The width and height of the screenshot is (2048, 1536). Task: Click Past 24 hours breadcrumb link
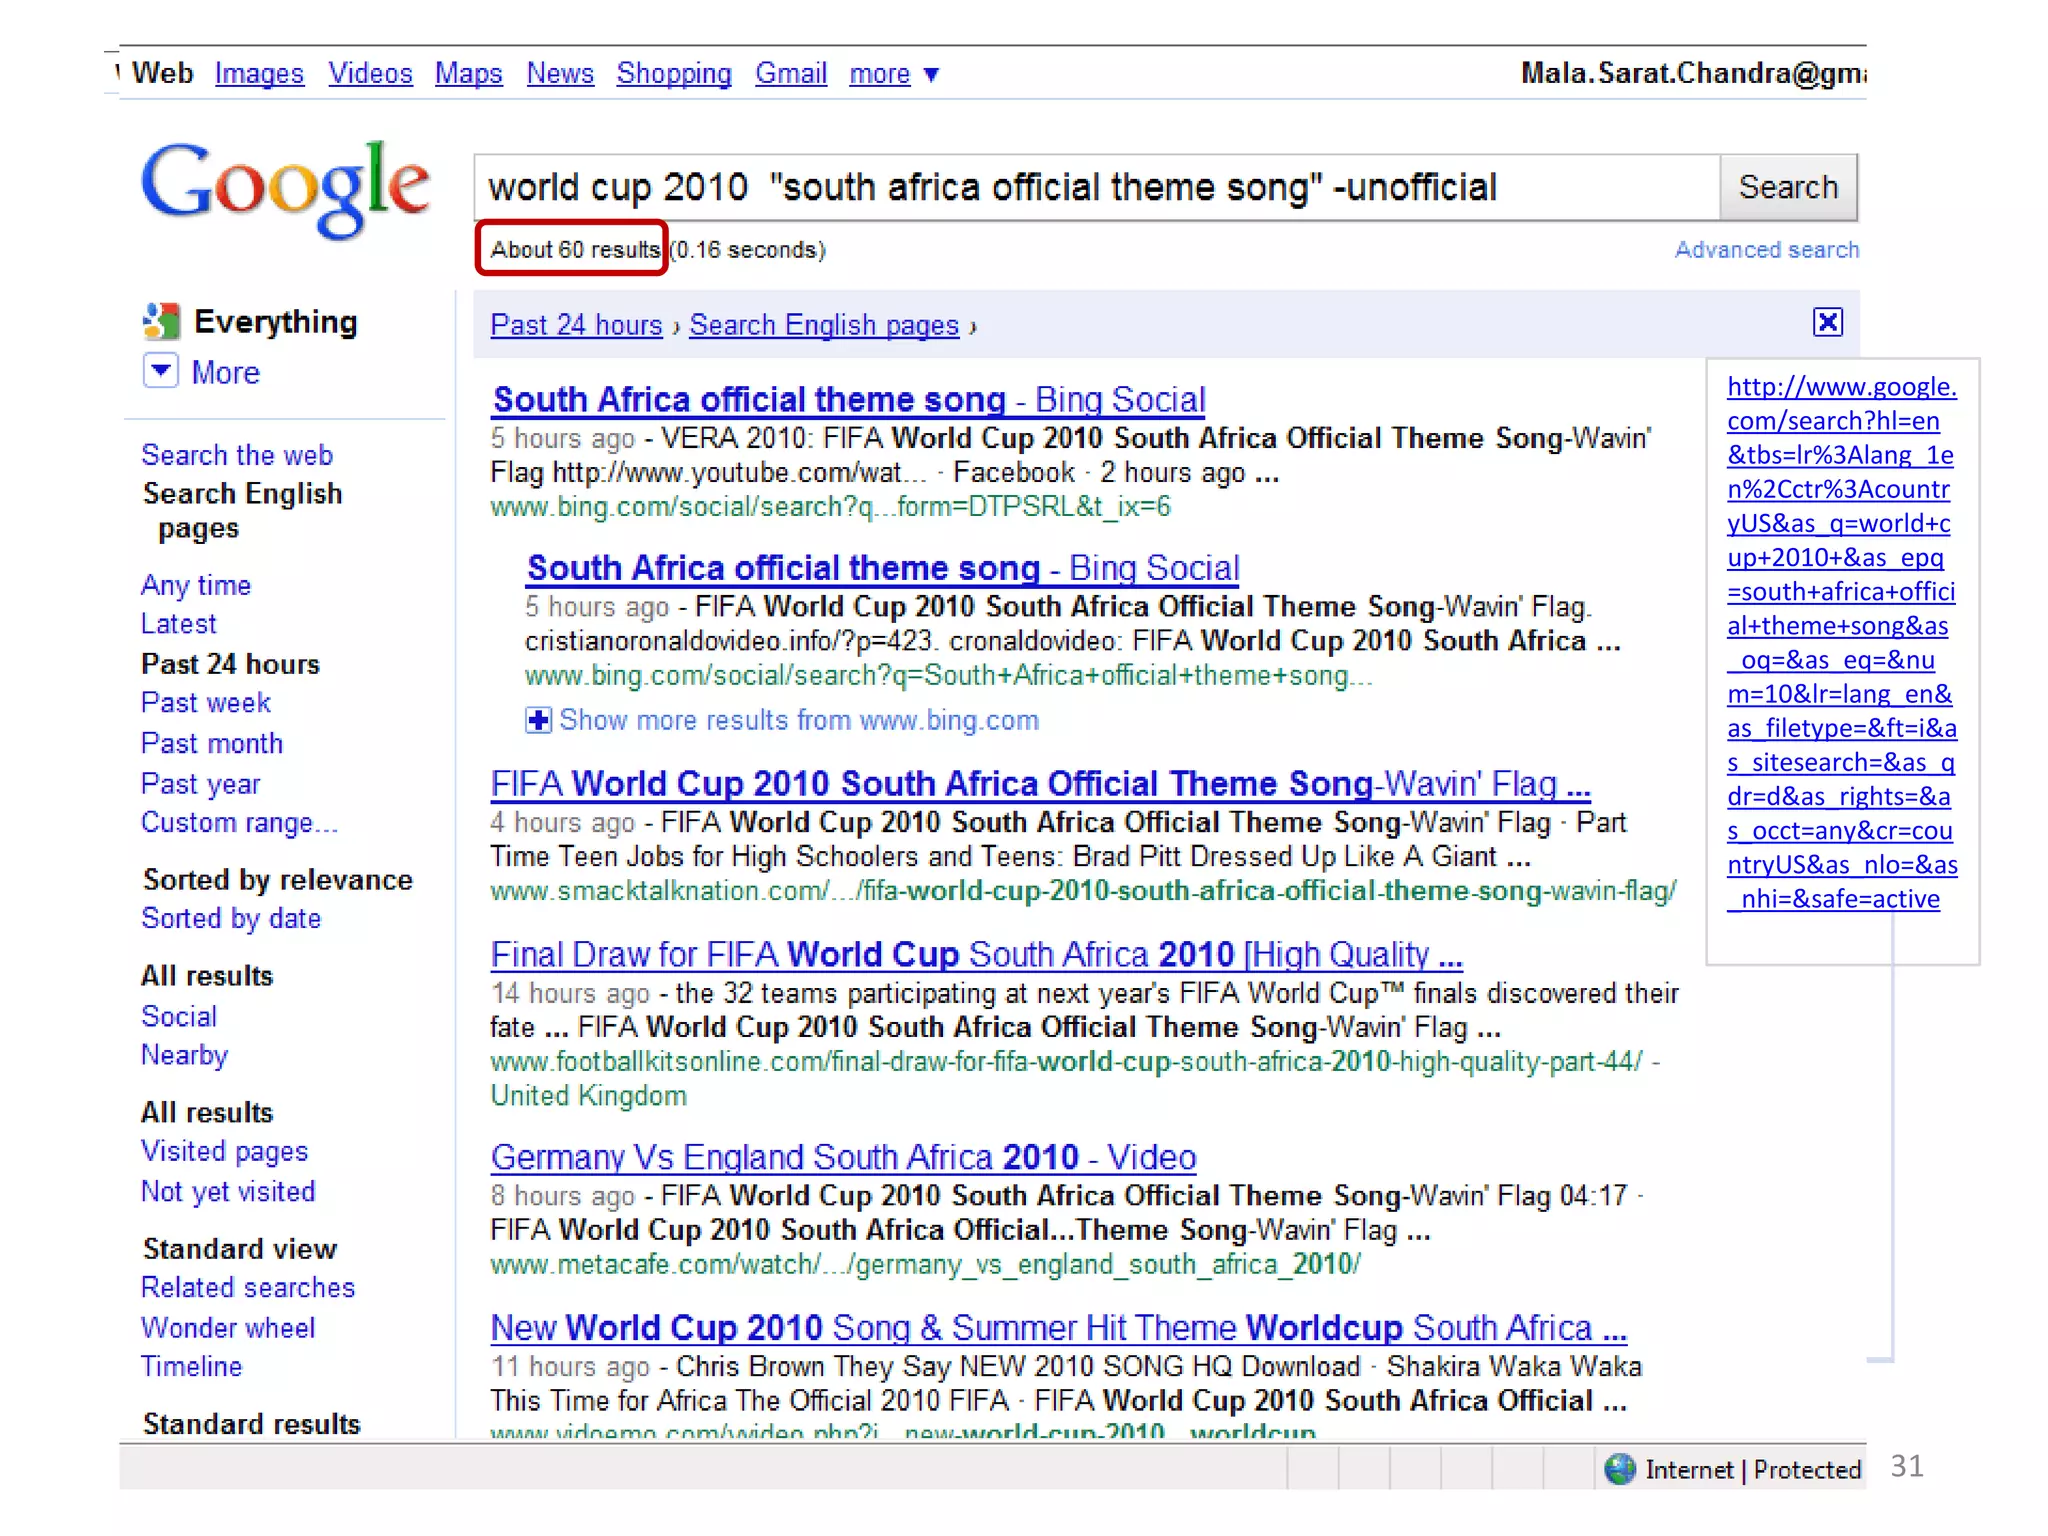(x=576, y=325)
